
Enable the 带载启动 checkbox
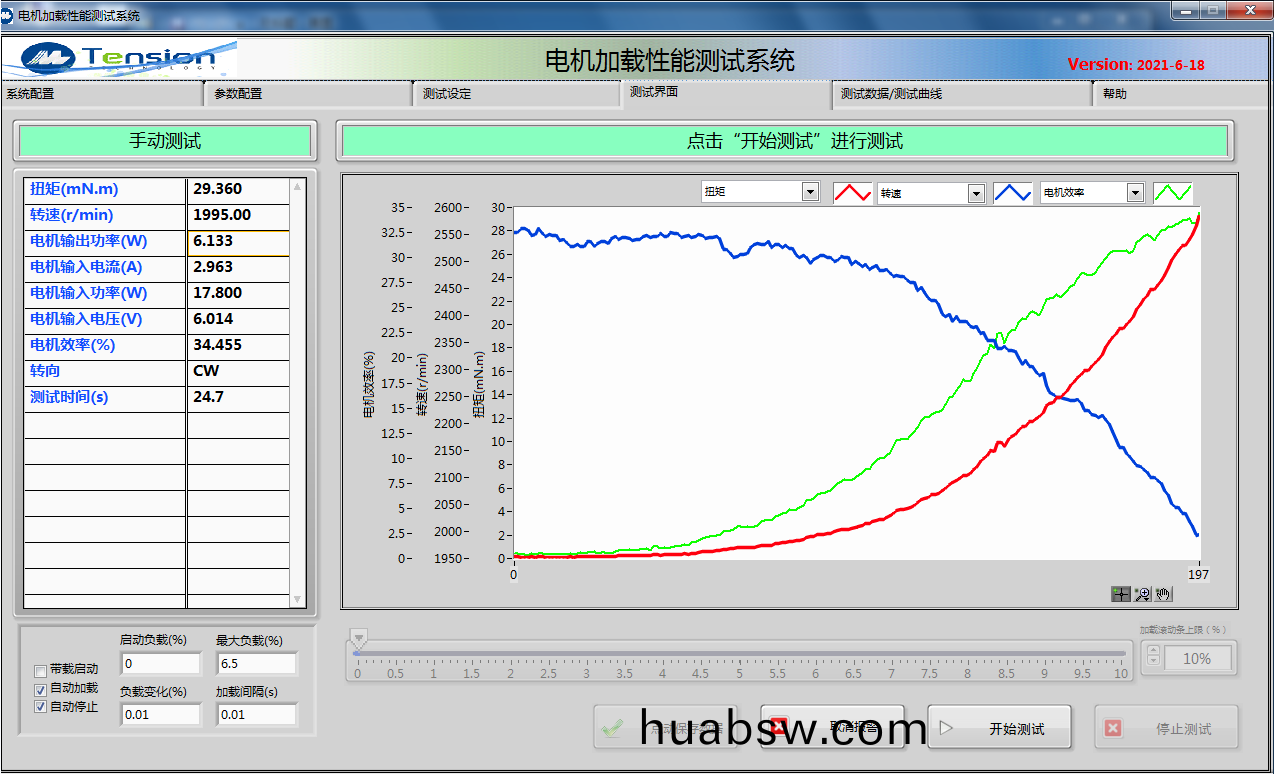click(x=41, y=670)
